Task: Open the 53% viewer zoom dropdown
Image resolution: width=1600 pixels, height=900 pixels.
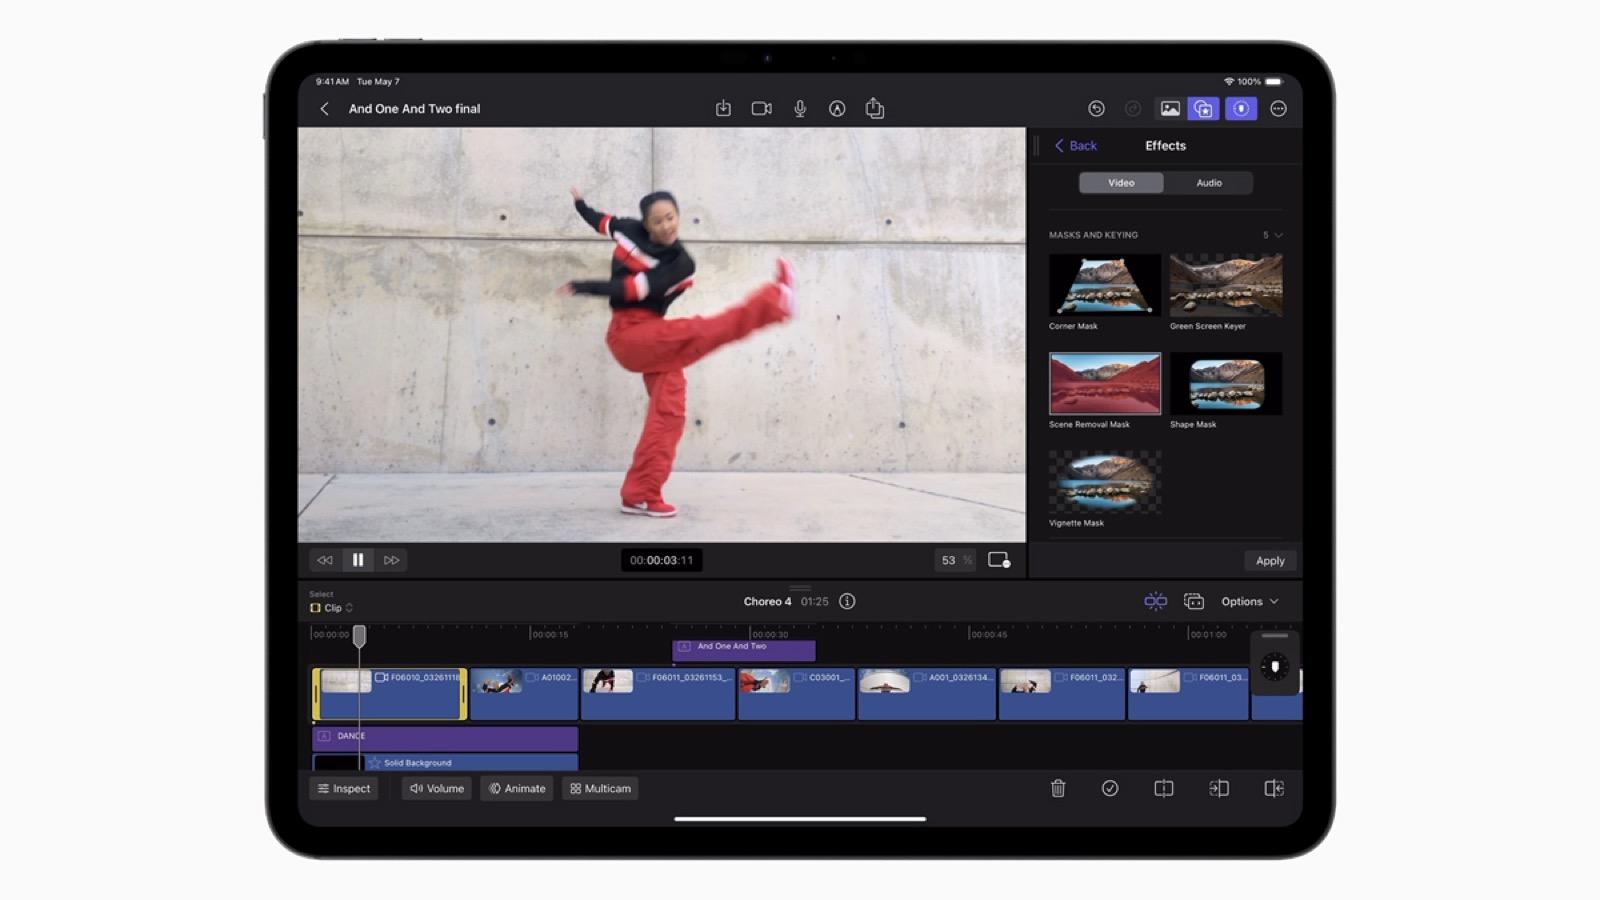Action: pyautogui.click(x=956, y=561)
